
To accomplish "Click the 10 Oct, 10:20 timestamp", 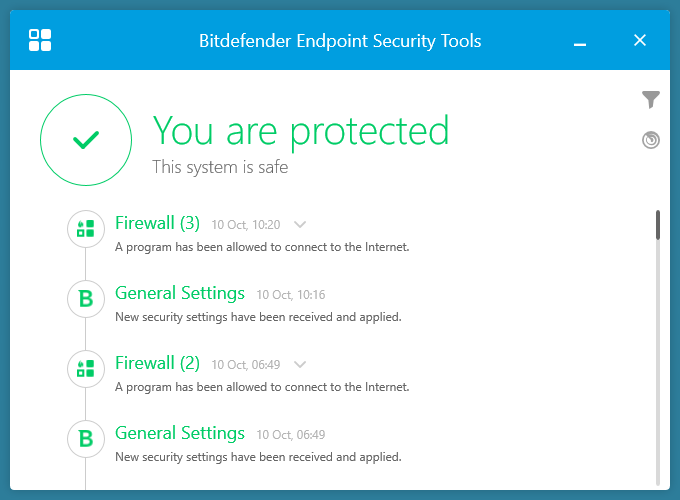I will tap(246, 225).
